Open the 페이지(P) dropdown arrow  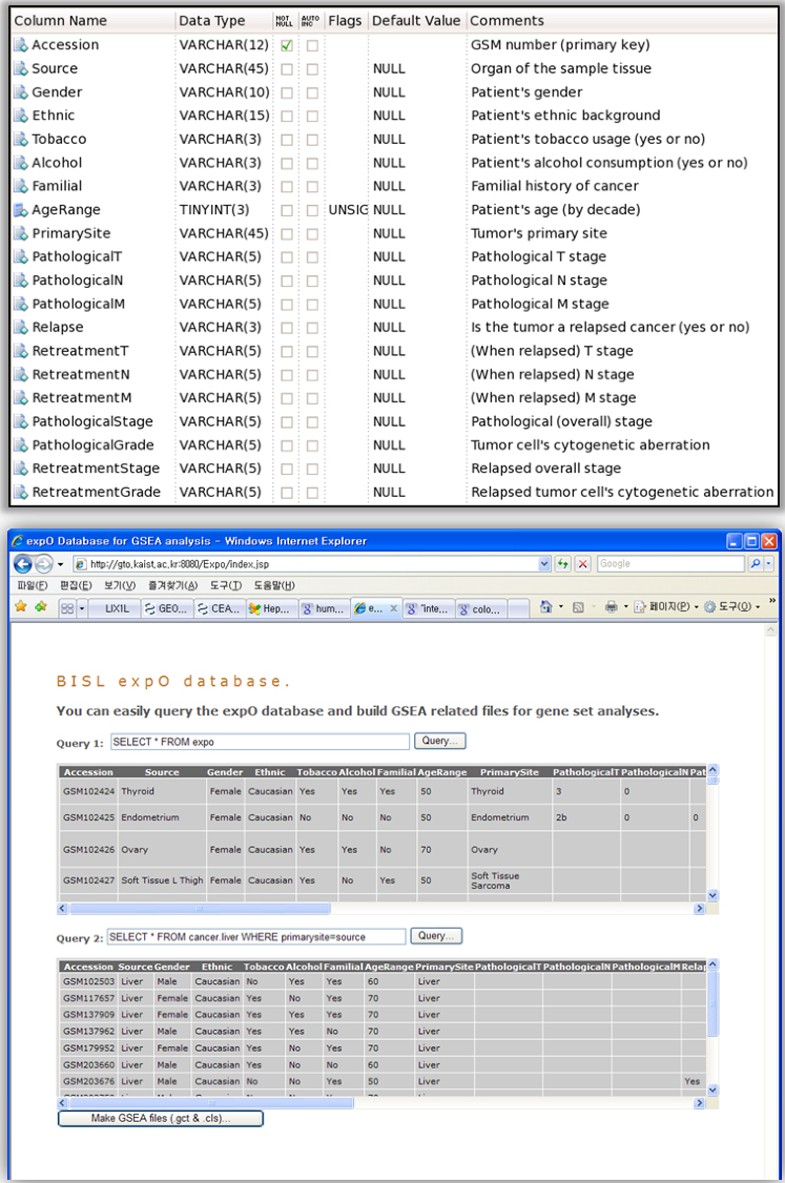pos(696,607)
